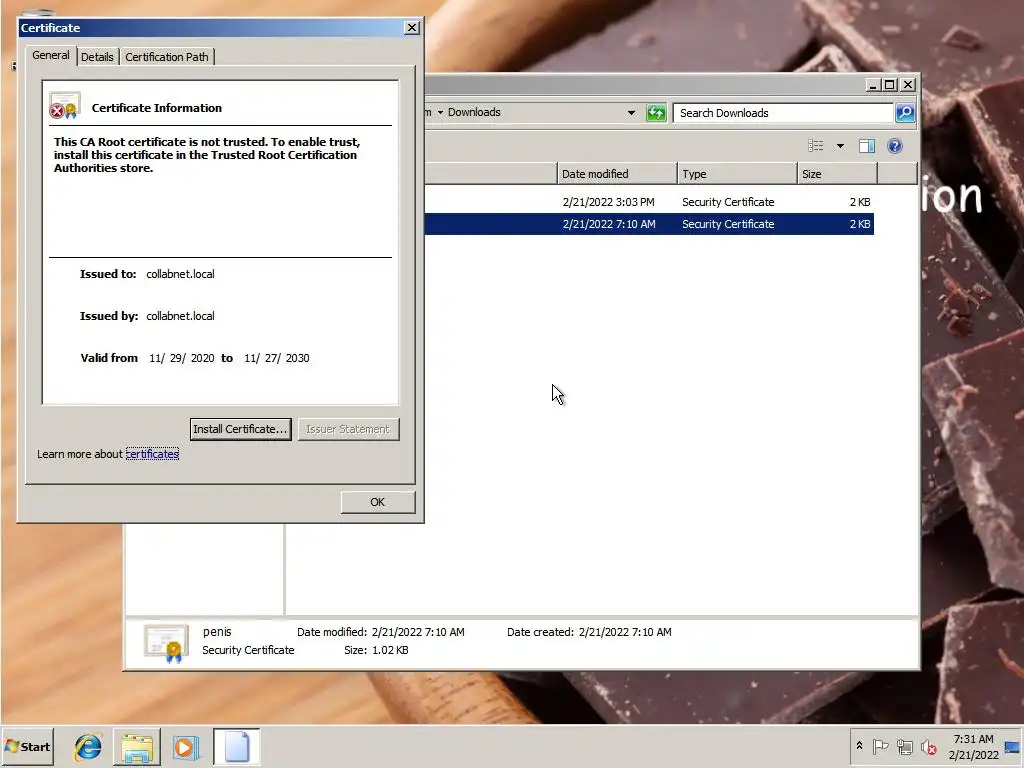Select the file modified 3:03 PM
Image resolution: width=1024 pixels, height=768 pixels.
(649, 202)
